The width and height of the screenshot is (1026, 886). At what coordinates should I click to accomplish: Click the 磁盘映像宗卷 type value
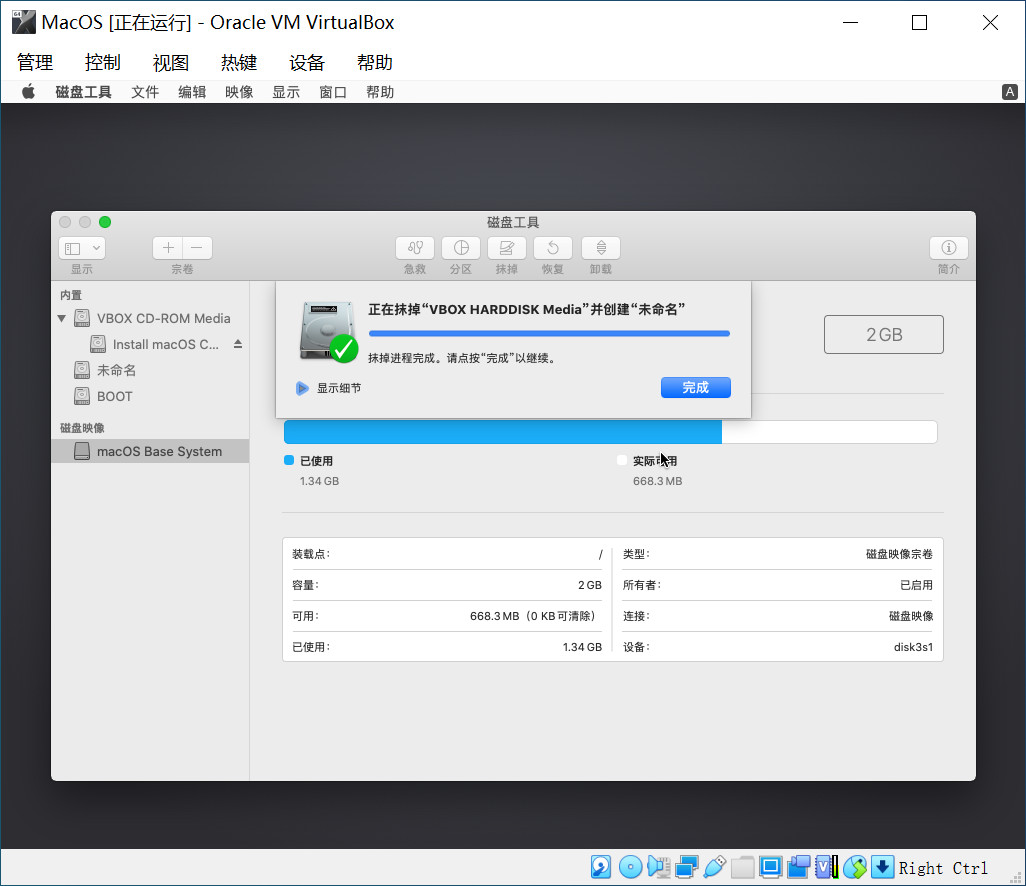pos(899,554)
